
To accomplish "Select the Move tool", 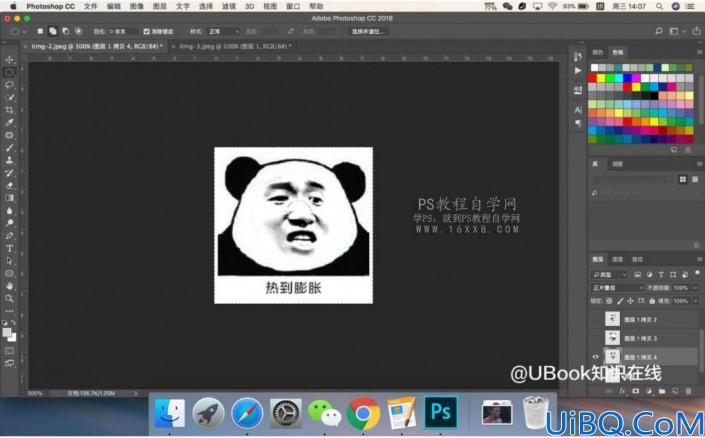I will click(9, 59).
